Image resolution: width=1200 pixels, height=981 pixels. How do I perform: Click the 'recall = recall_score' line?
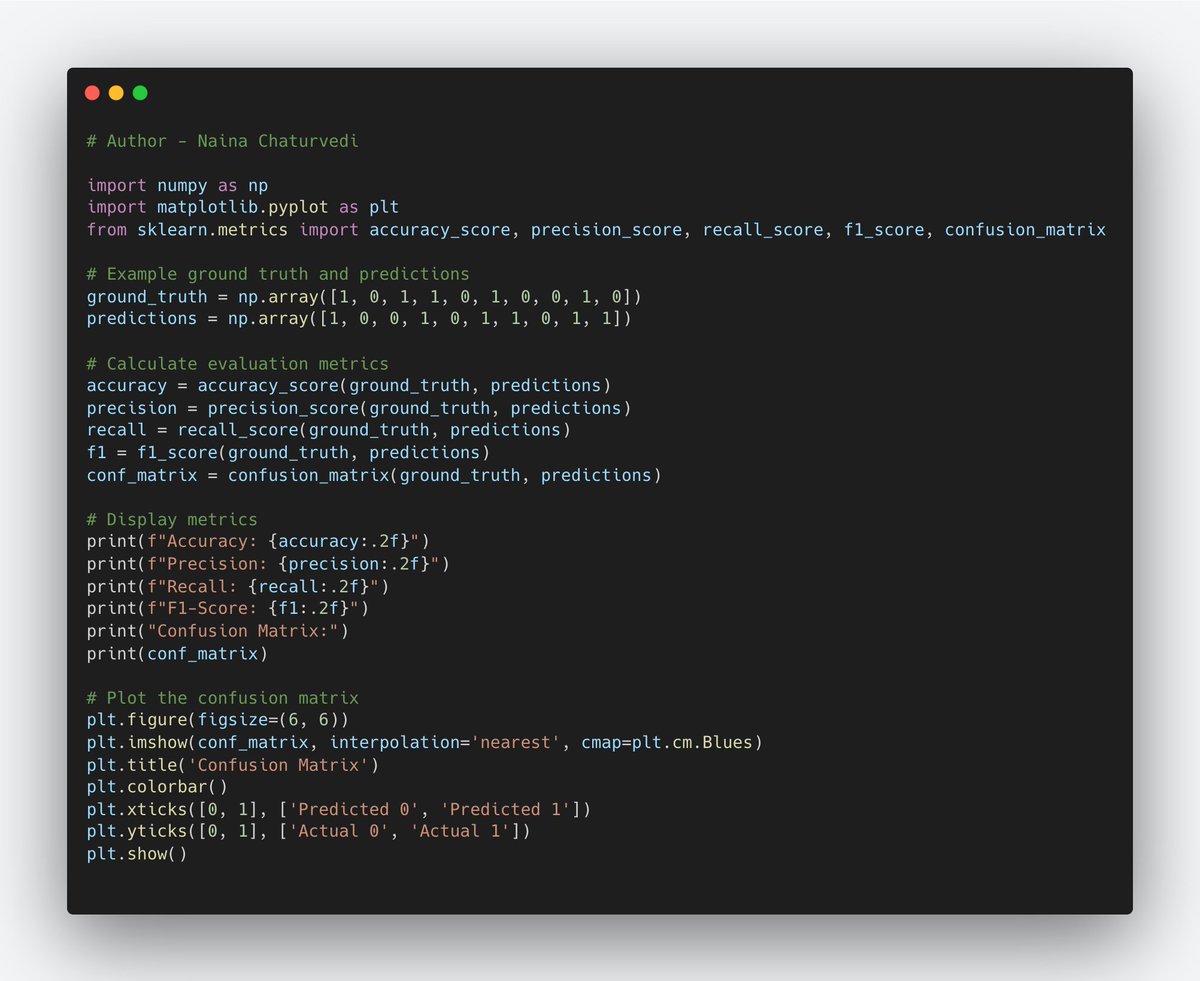pyautogui.click(x=329, y=430)
